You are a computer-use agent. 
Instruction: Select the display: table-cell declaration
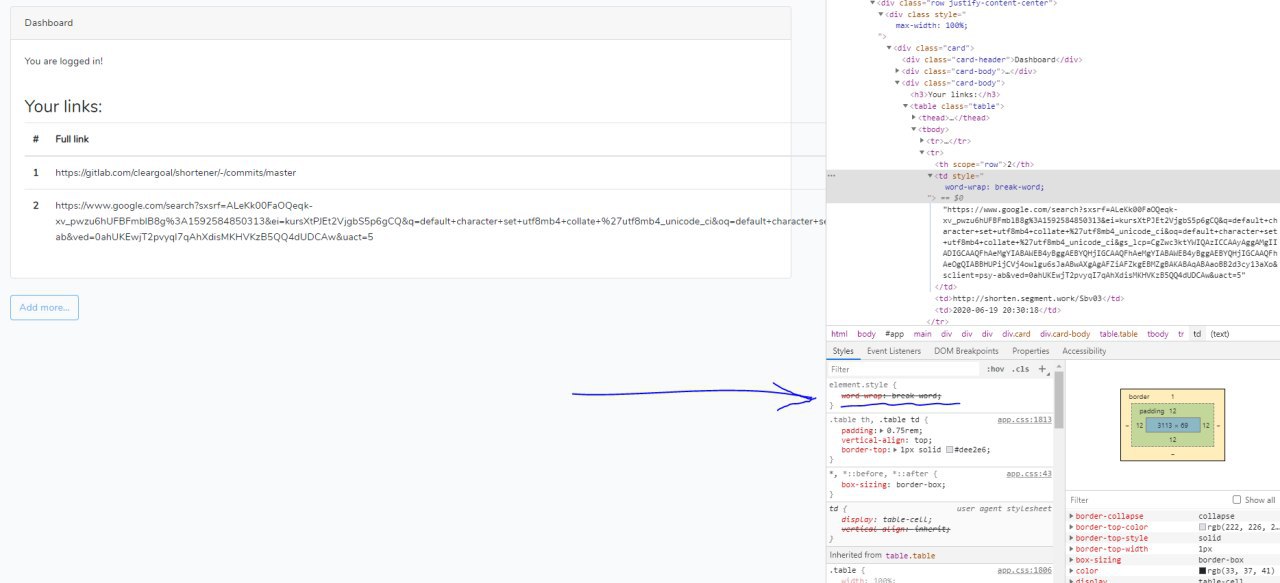coord(886,519)
